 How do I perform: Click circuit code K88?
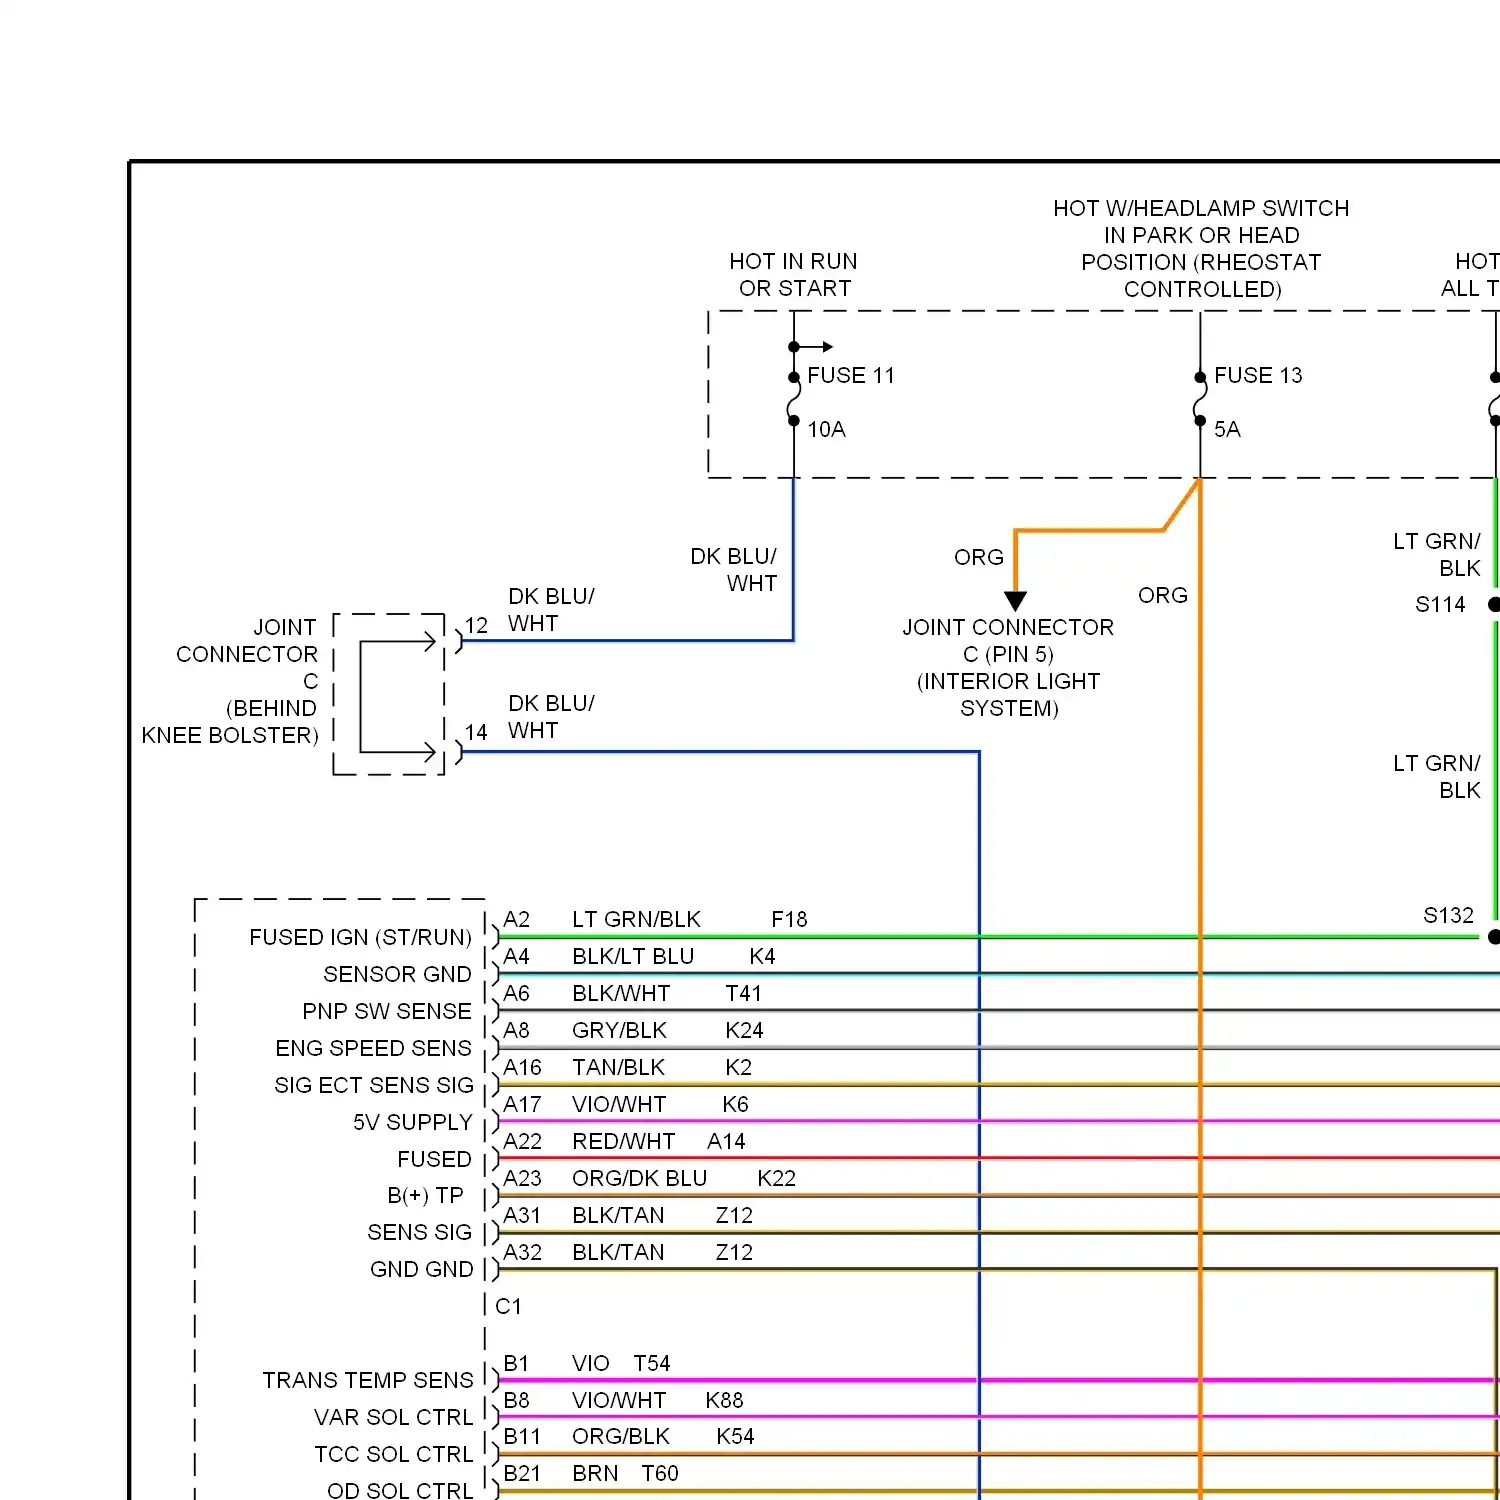coord(724,1400)
